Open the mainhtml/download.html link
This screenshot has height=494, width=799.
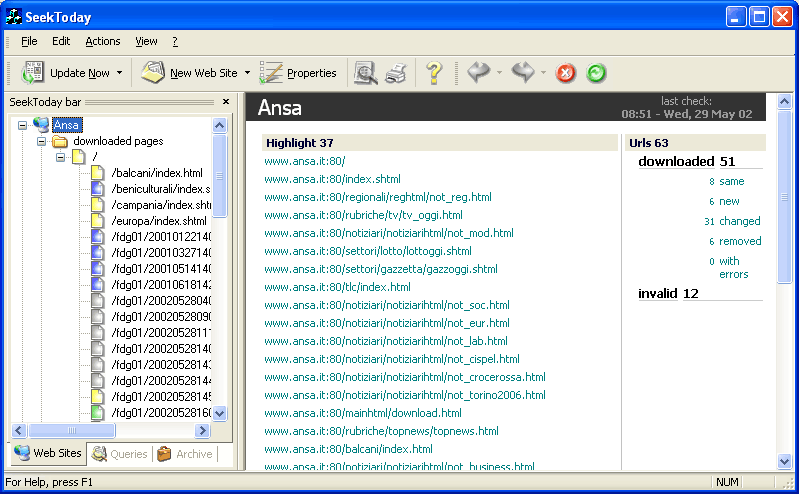point(363,413)
